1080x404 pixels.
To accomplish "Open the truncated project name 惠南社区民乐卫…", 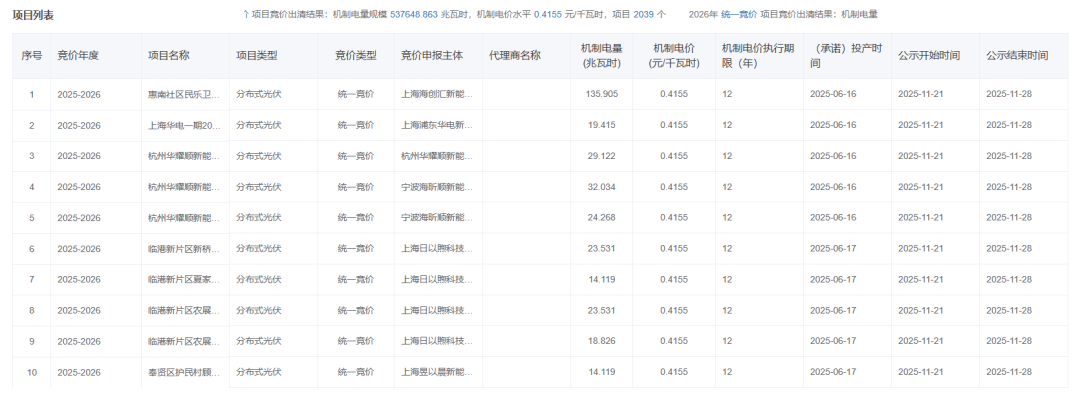I will 184,94.
